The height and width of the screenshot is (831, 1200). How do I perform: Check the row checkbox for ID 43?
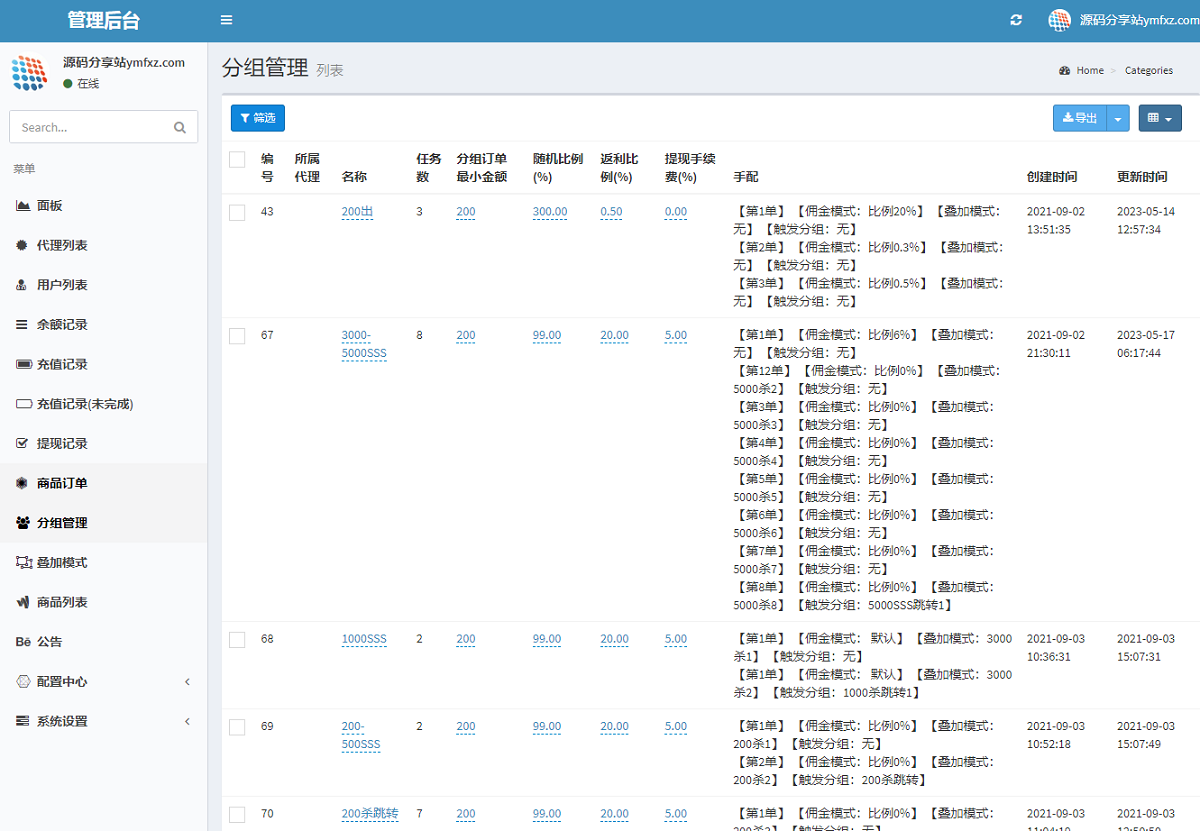tap(237, 212)
